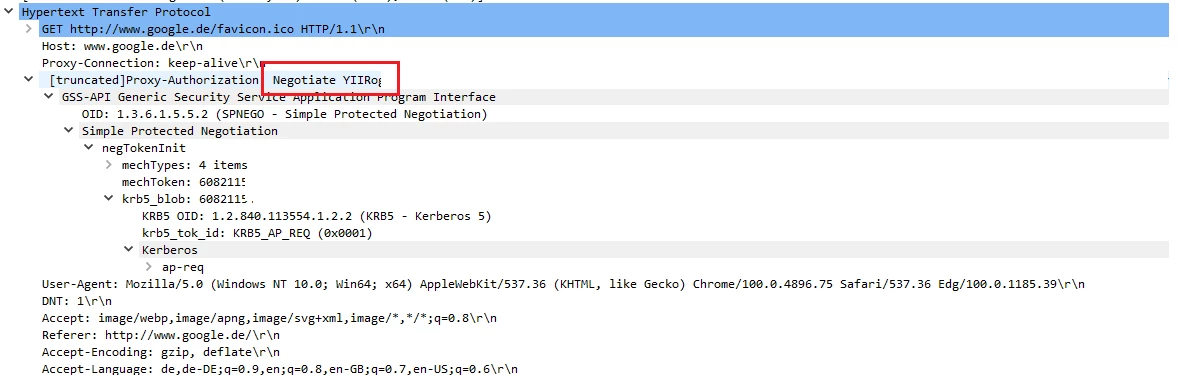Viewport: 1178px width, 375px height.
Task: Select the mechTypes: 4 items row
Action: 184,165
